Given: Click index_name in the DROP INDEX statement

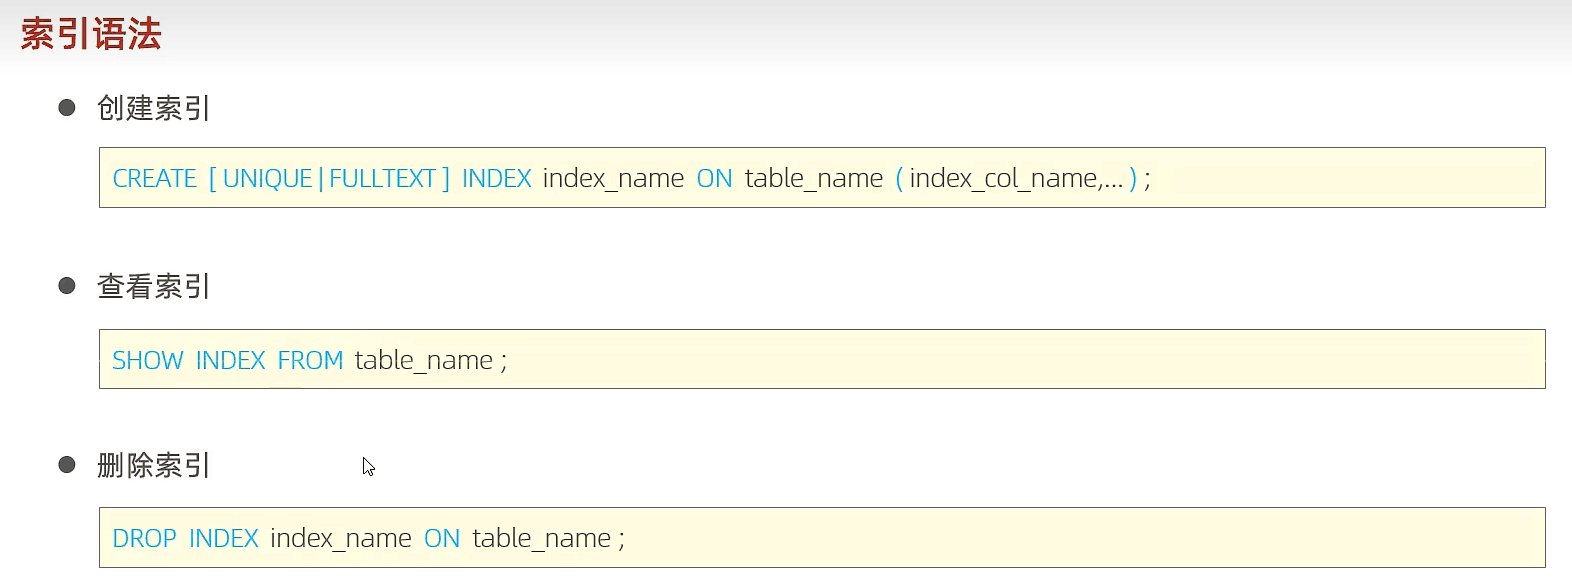Looking at the screenshot, I should [x=341, y=539].
